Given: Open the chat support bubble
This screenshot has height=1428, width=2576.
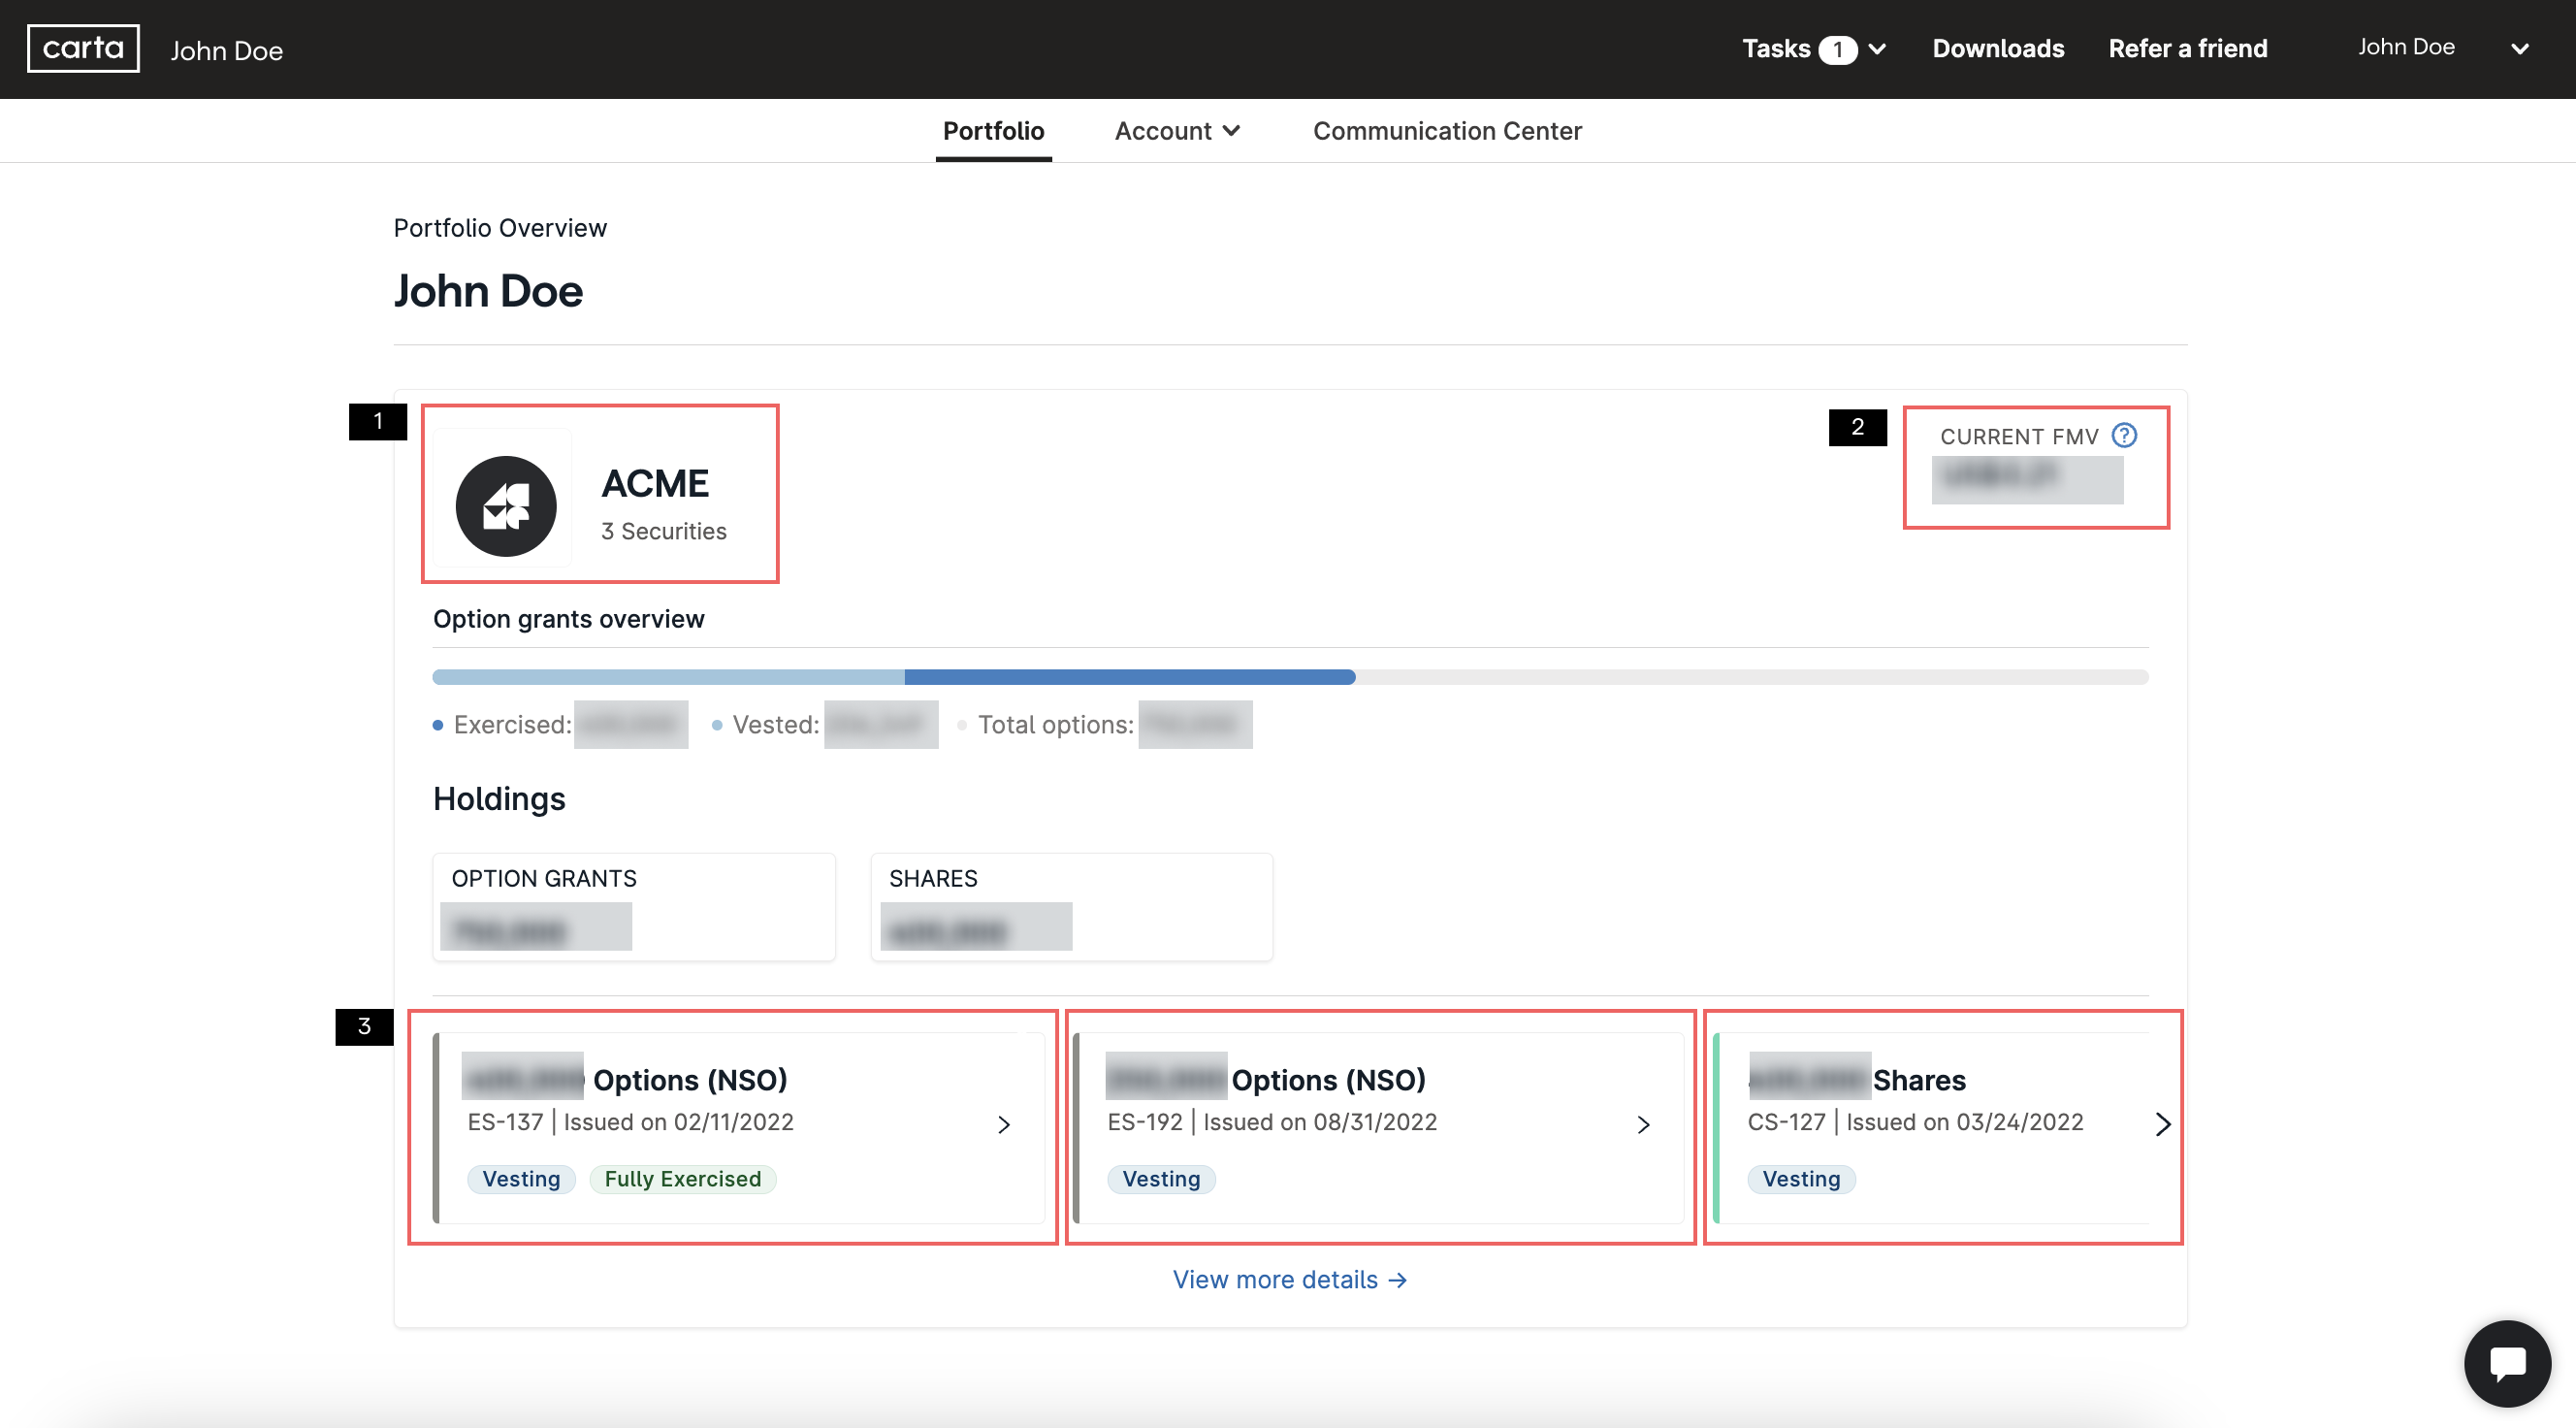Looking at the screenshot, I should (x=2506, y=1362).
